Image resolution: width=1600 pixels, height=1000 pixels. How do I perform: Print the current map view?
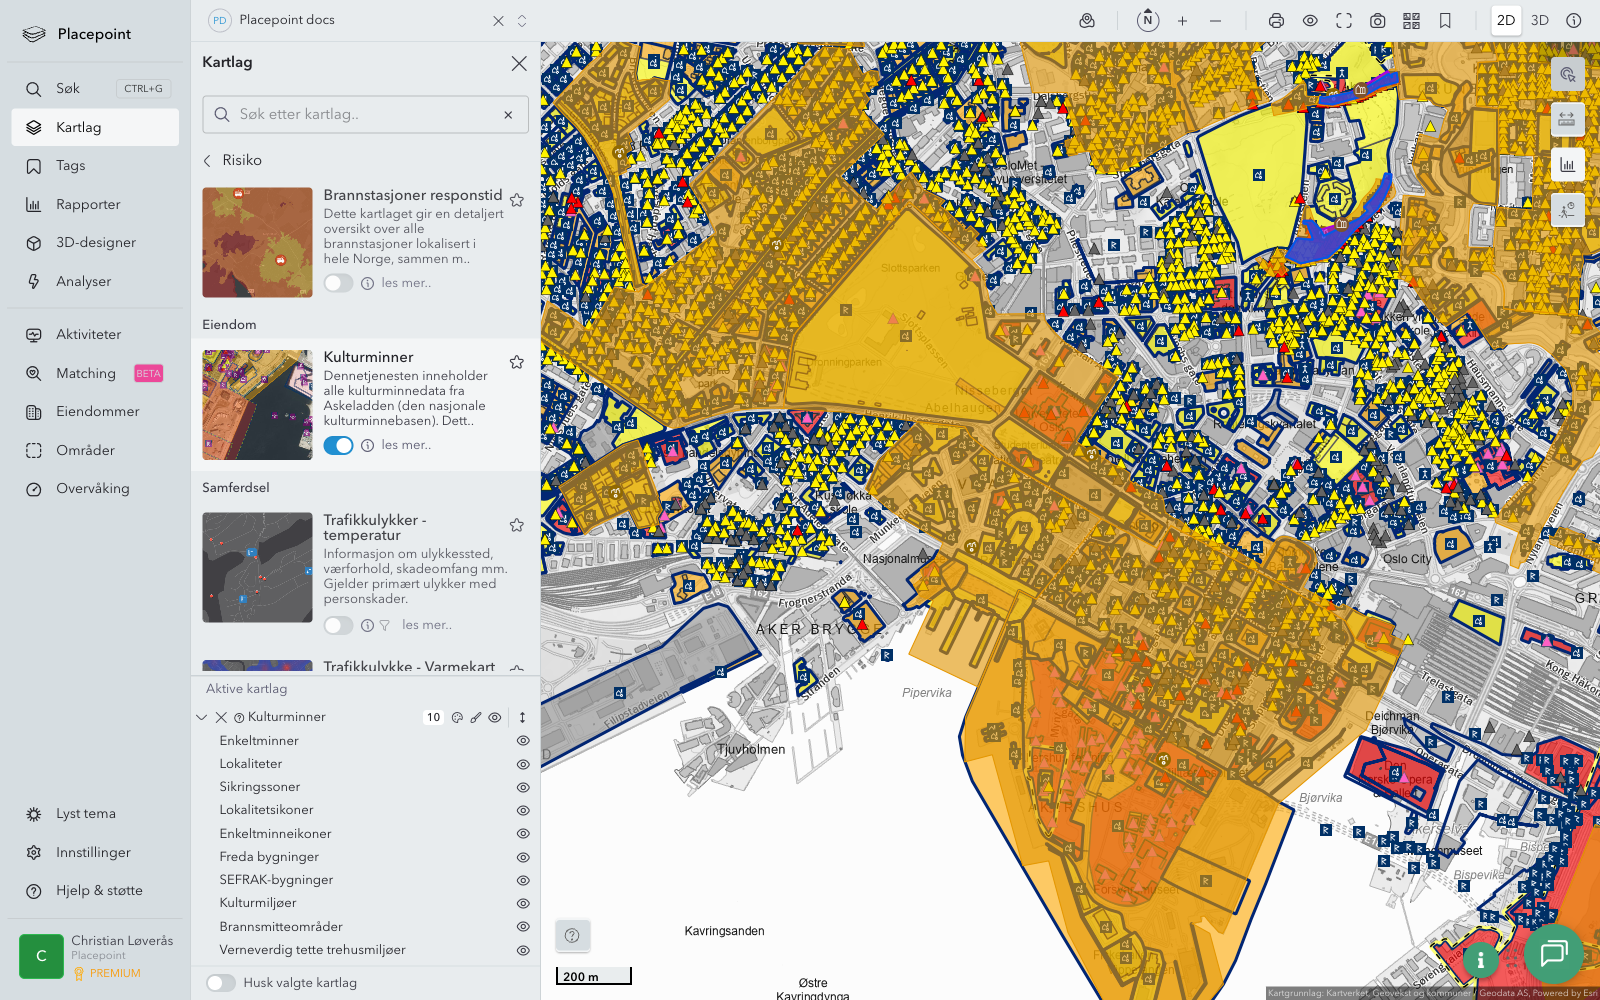tap(1276, 21)
